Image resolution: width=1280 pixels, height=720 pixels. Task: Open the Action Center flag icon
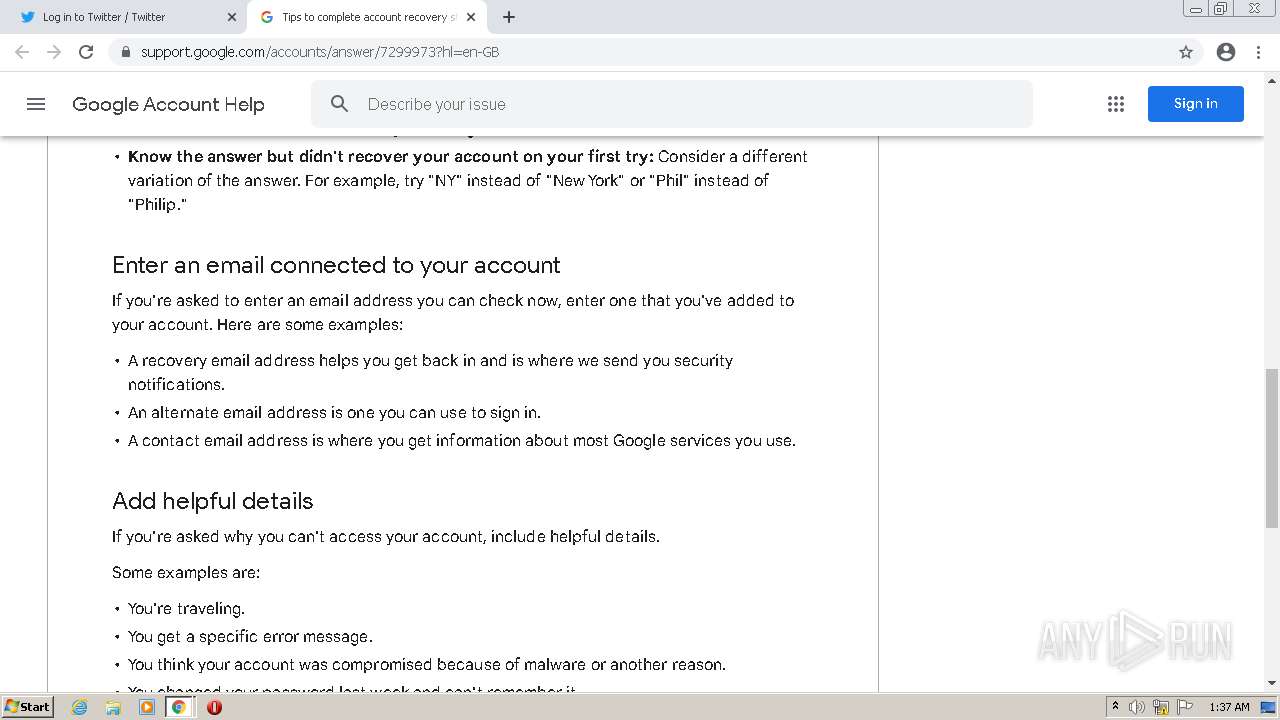tap(1185, 707)
